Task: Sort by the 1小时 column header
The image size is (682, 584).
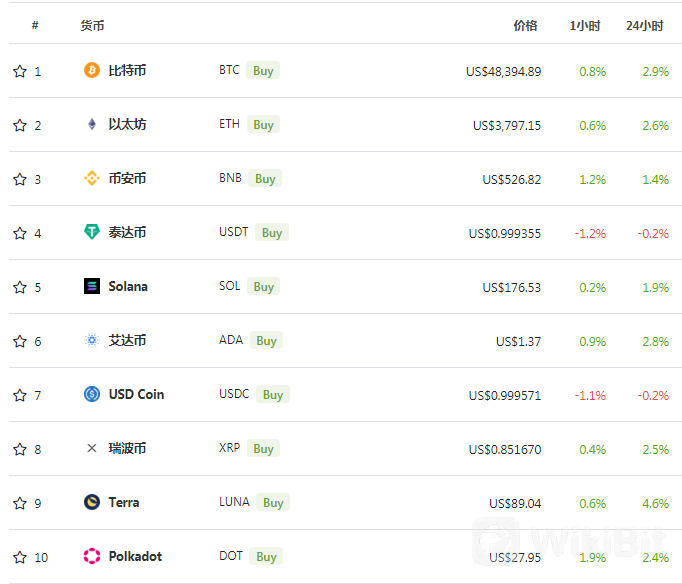Action: (585, 26)
